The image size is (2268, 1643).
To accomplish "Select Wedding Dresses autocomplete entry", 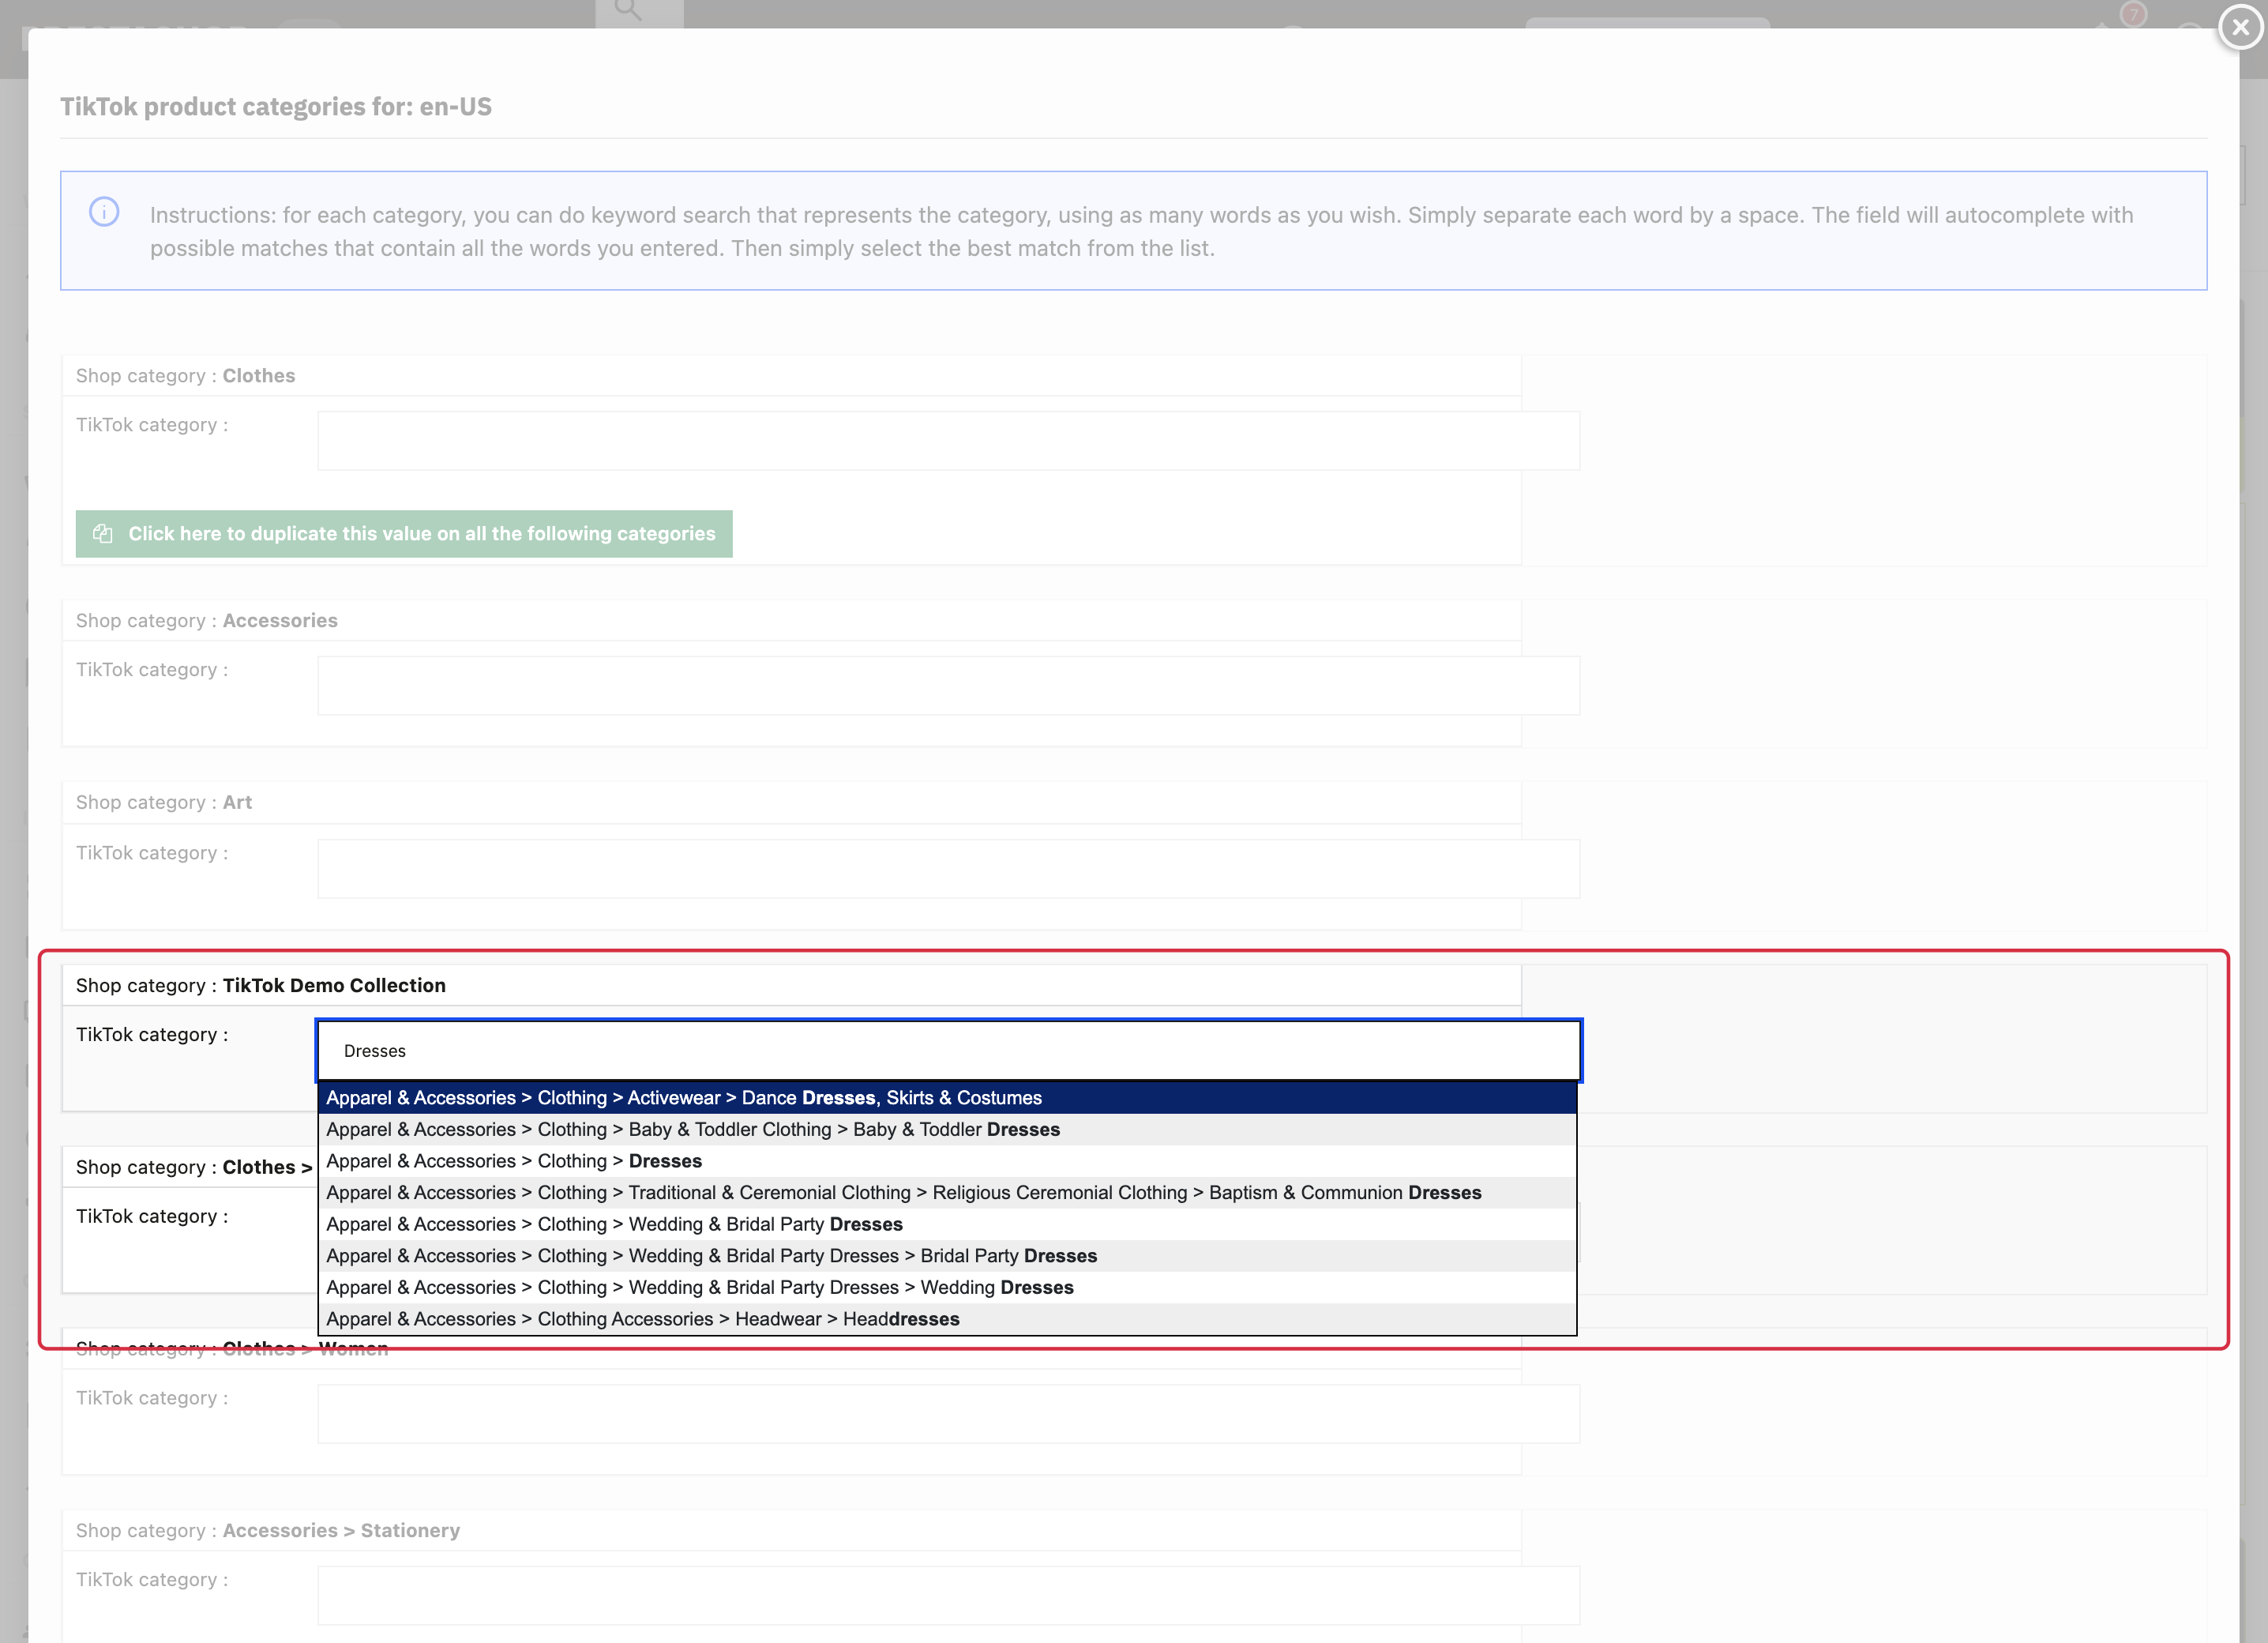I will pos(947,1287).
